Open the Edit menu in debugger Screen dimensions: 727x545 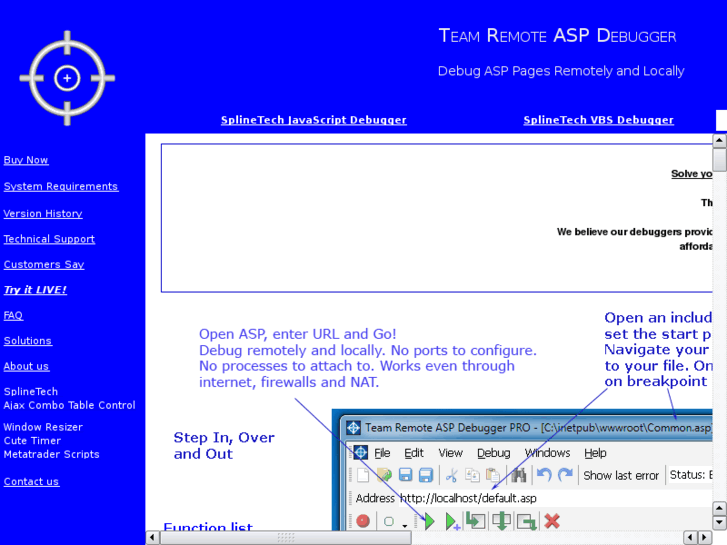(x=414, y=453)
